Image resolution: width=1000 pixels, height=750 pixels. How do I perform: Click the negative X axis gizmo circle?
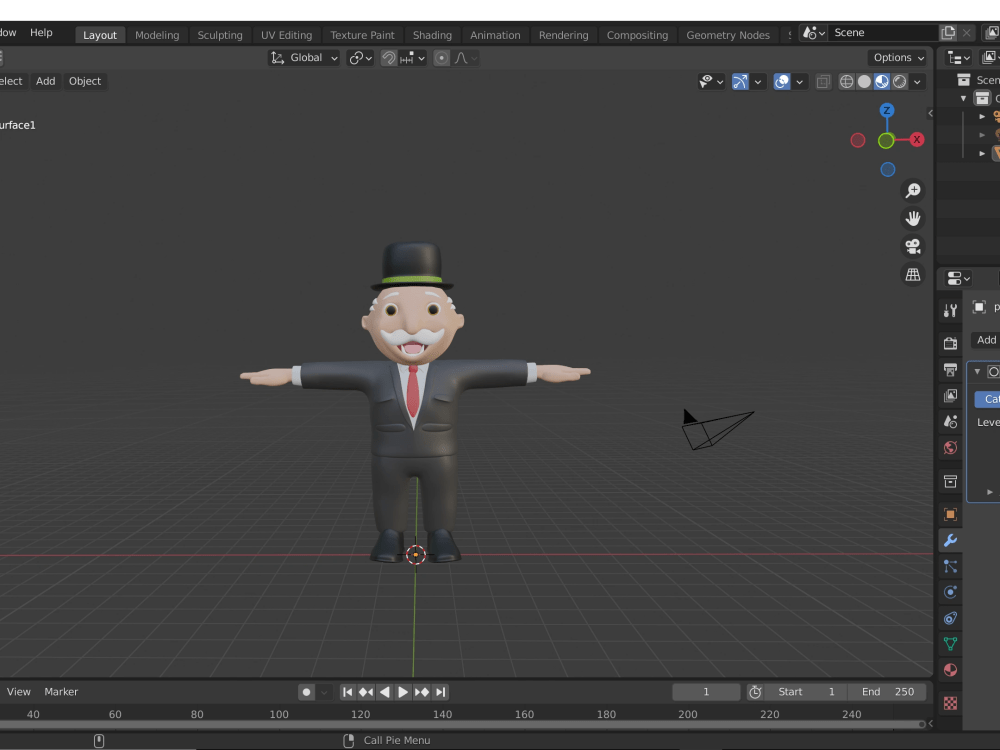(858, 140)
